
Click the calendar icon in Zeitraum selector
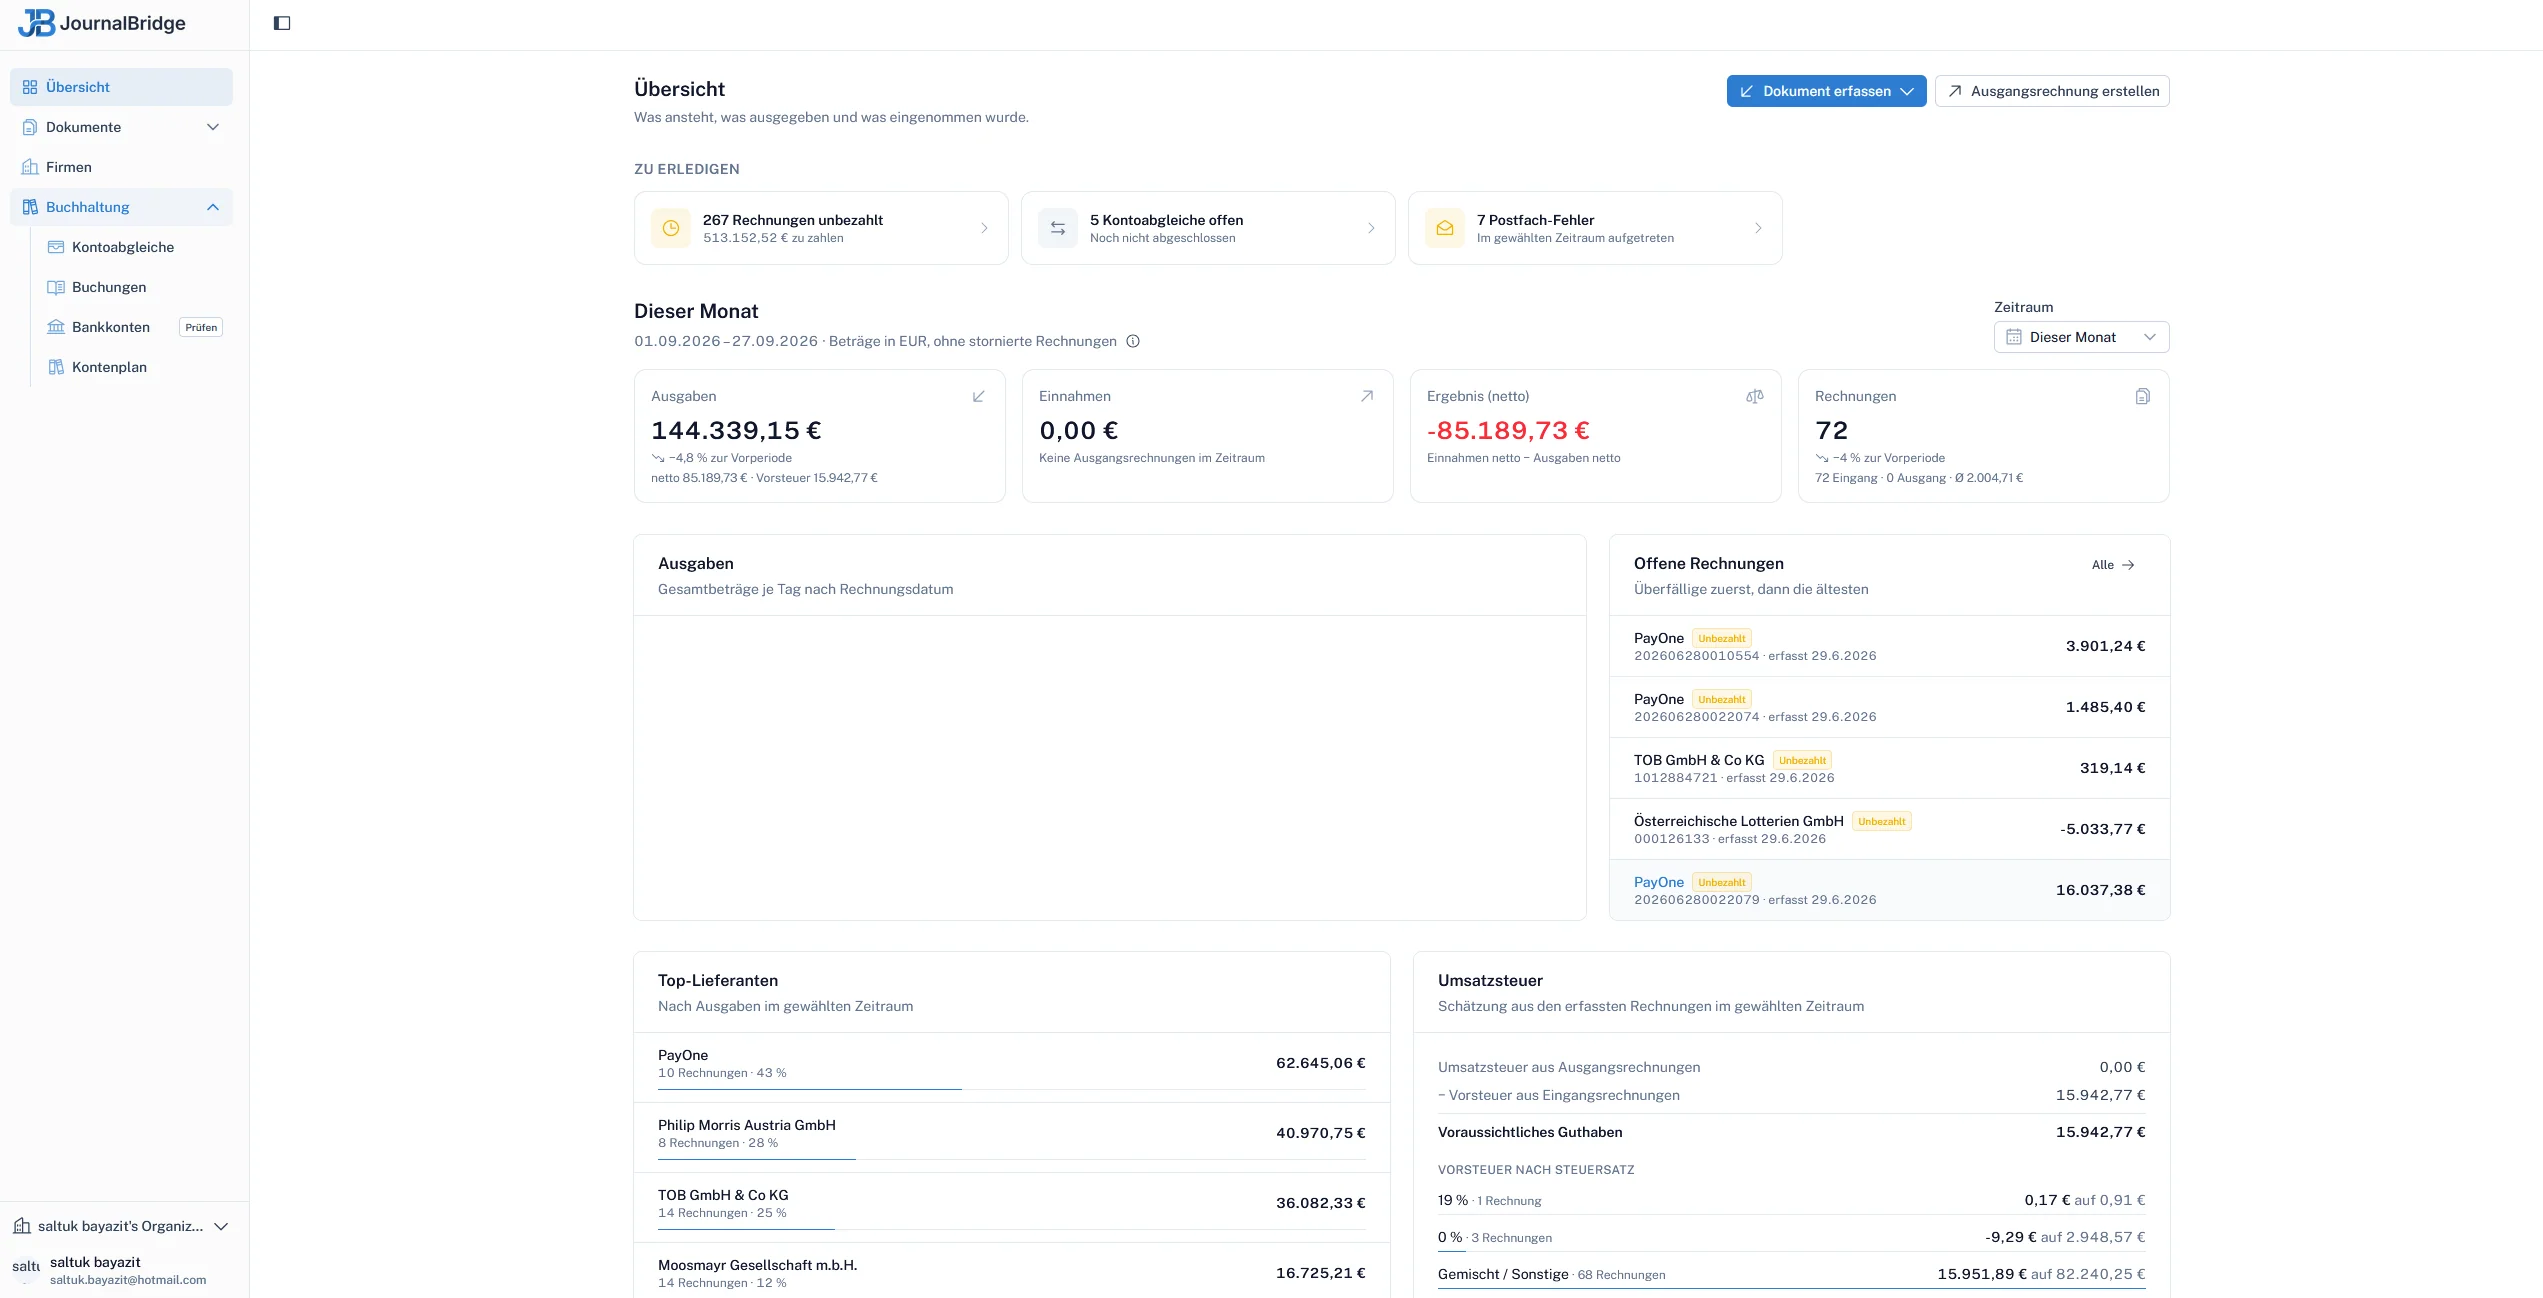tap(2014, 337)
